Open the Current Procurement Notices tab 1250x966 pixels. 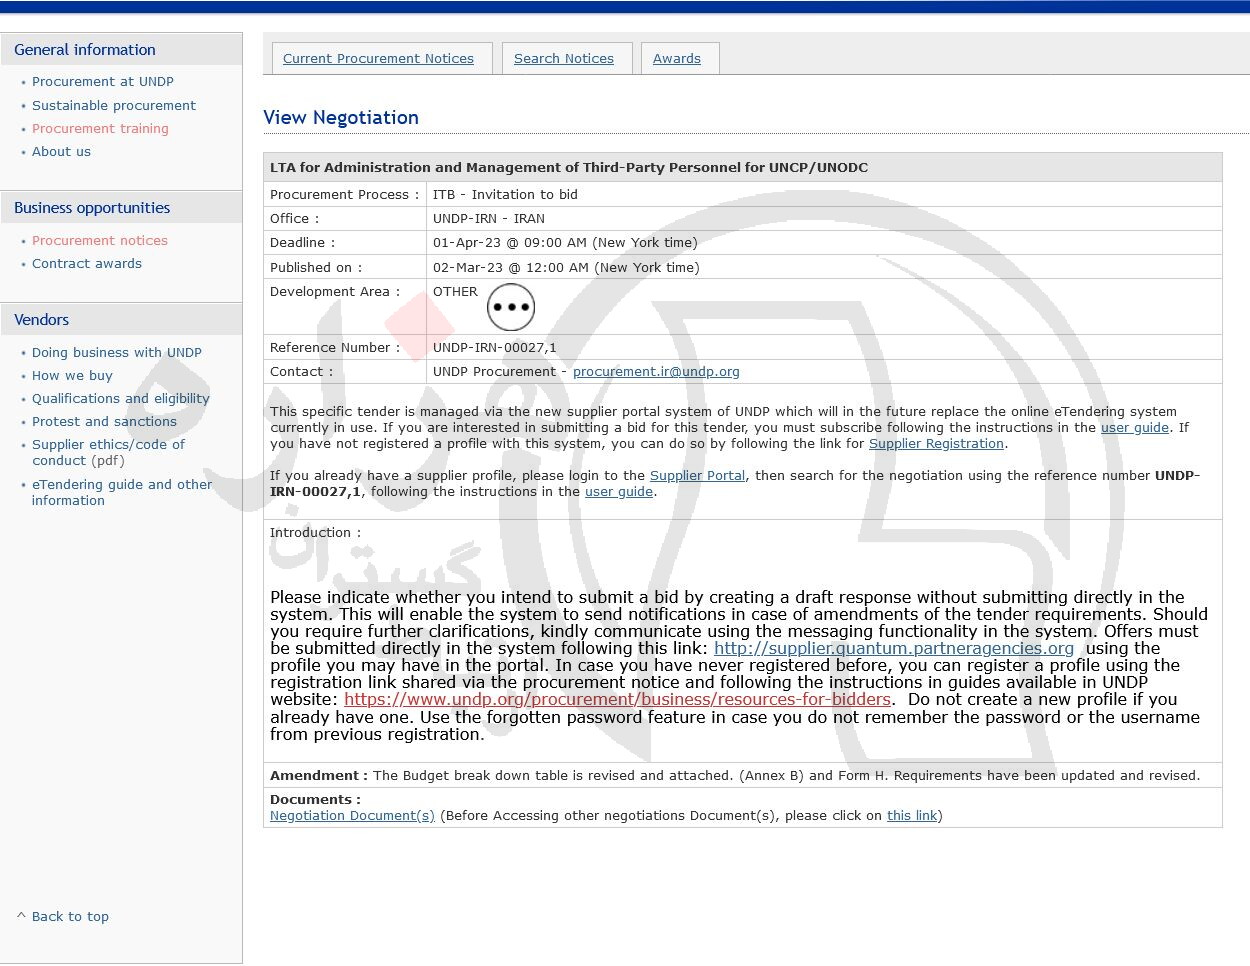coord(378,59)
